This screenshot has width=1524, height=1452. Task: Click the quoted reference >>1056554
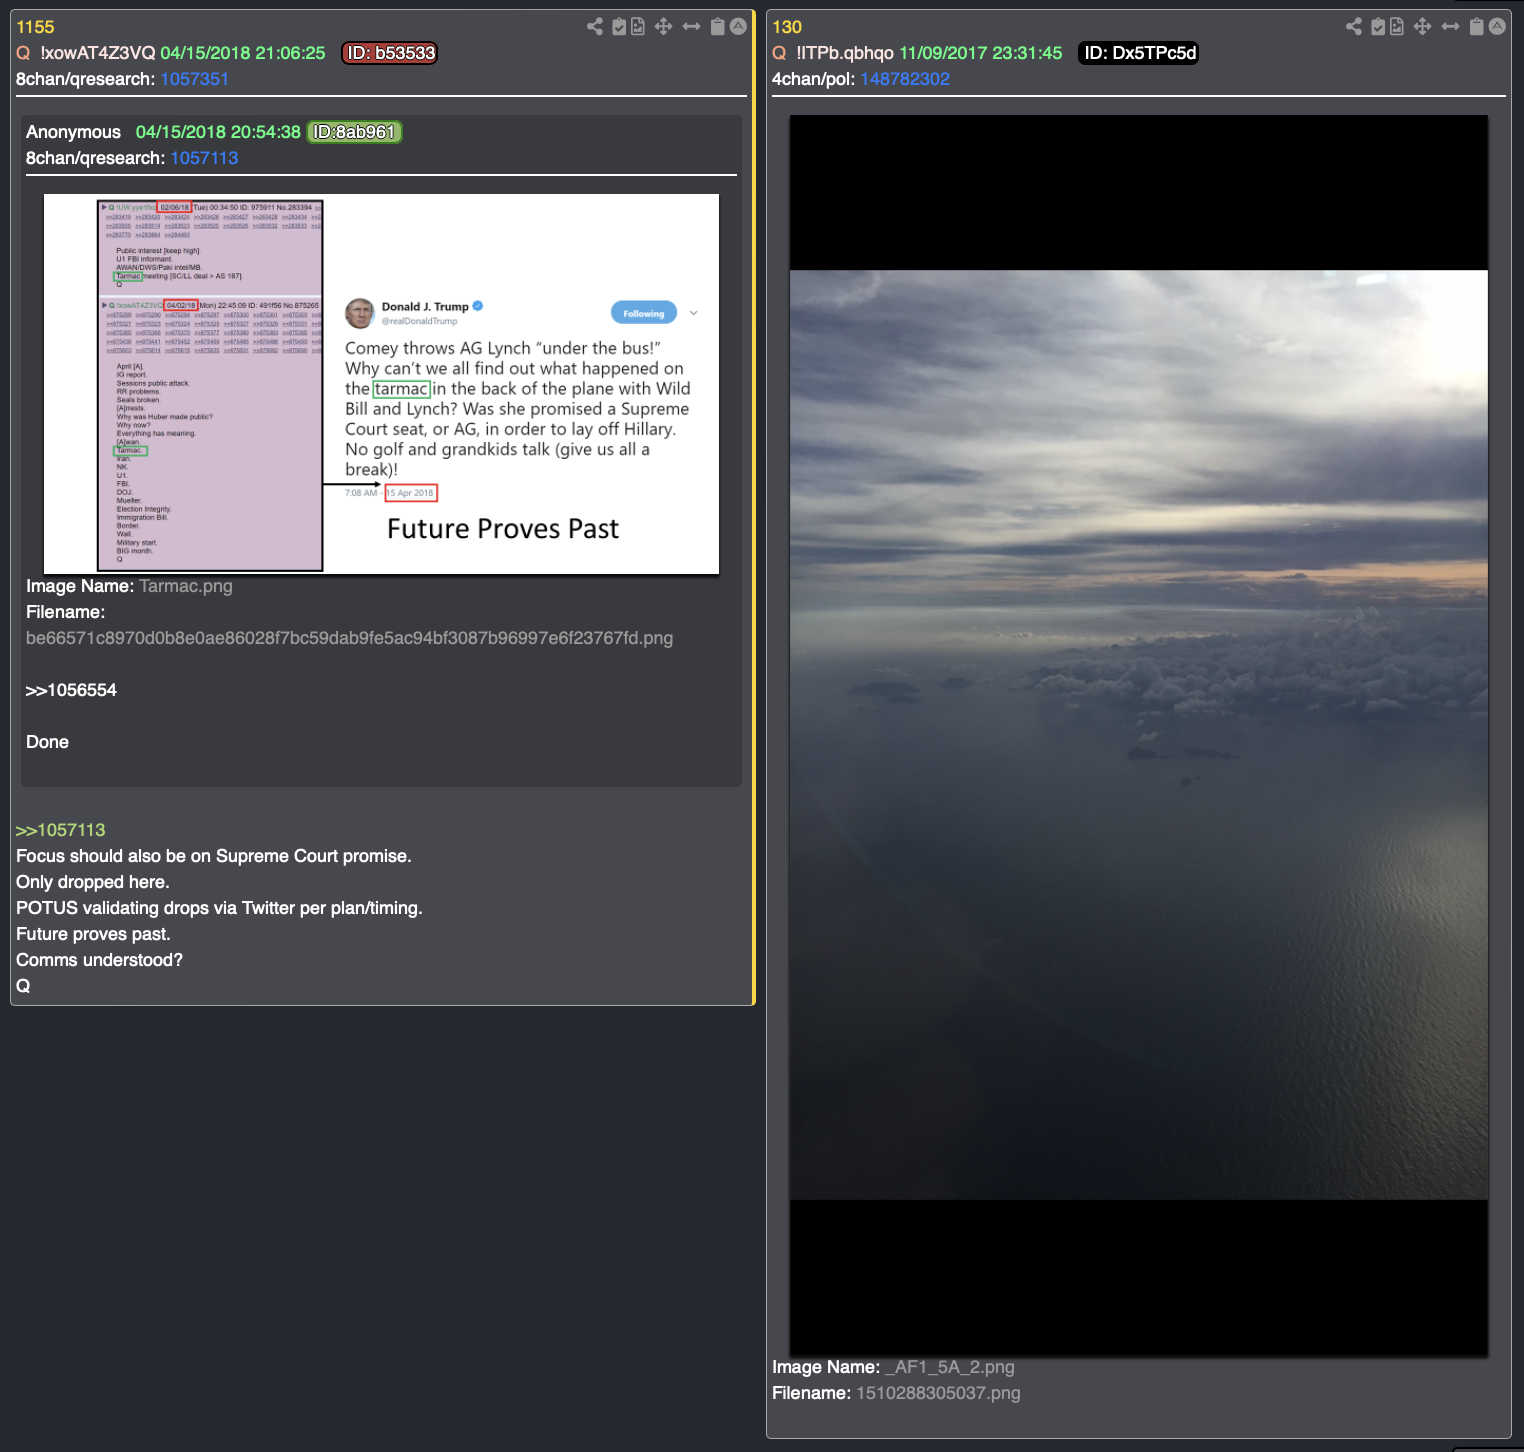point(71,690)
